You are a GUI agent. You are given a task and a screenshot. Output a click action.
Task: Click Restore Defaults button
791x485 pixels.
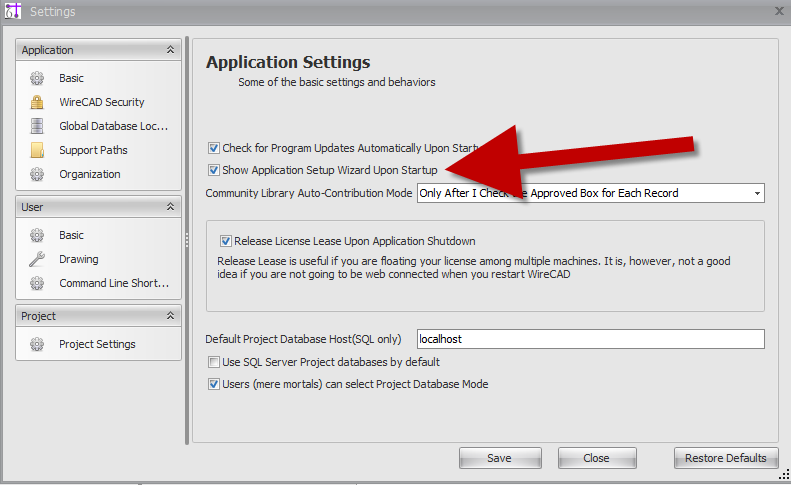[726, 458]
